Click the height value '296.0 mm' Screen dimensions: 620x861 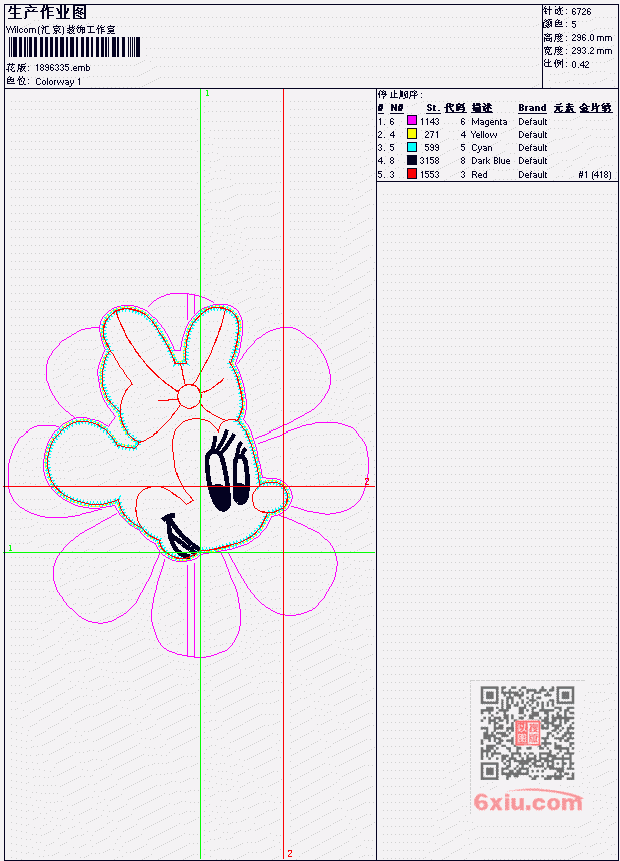tap(591, 38)
